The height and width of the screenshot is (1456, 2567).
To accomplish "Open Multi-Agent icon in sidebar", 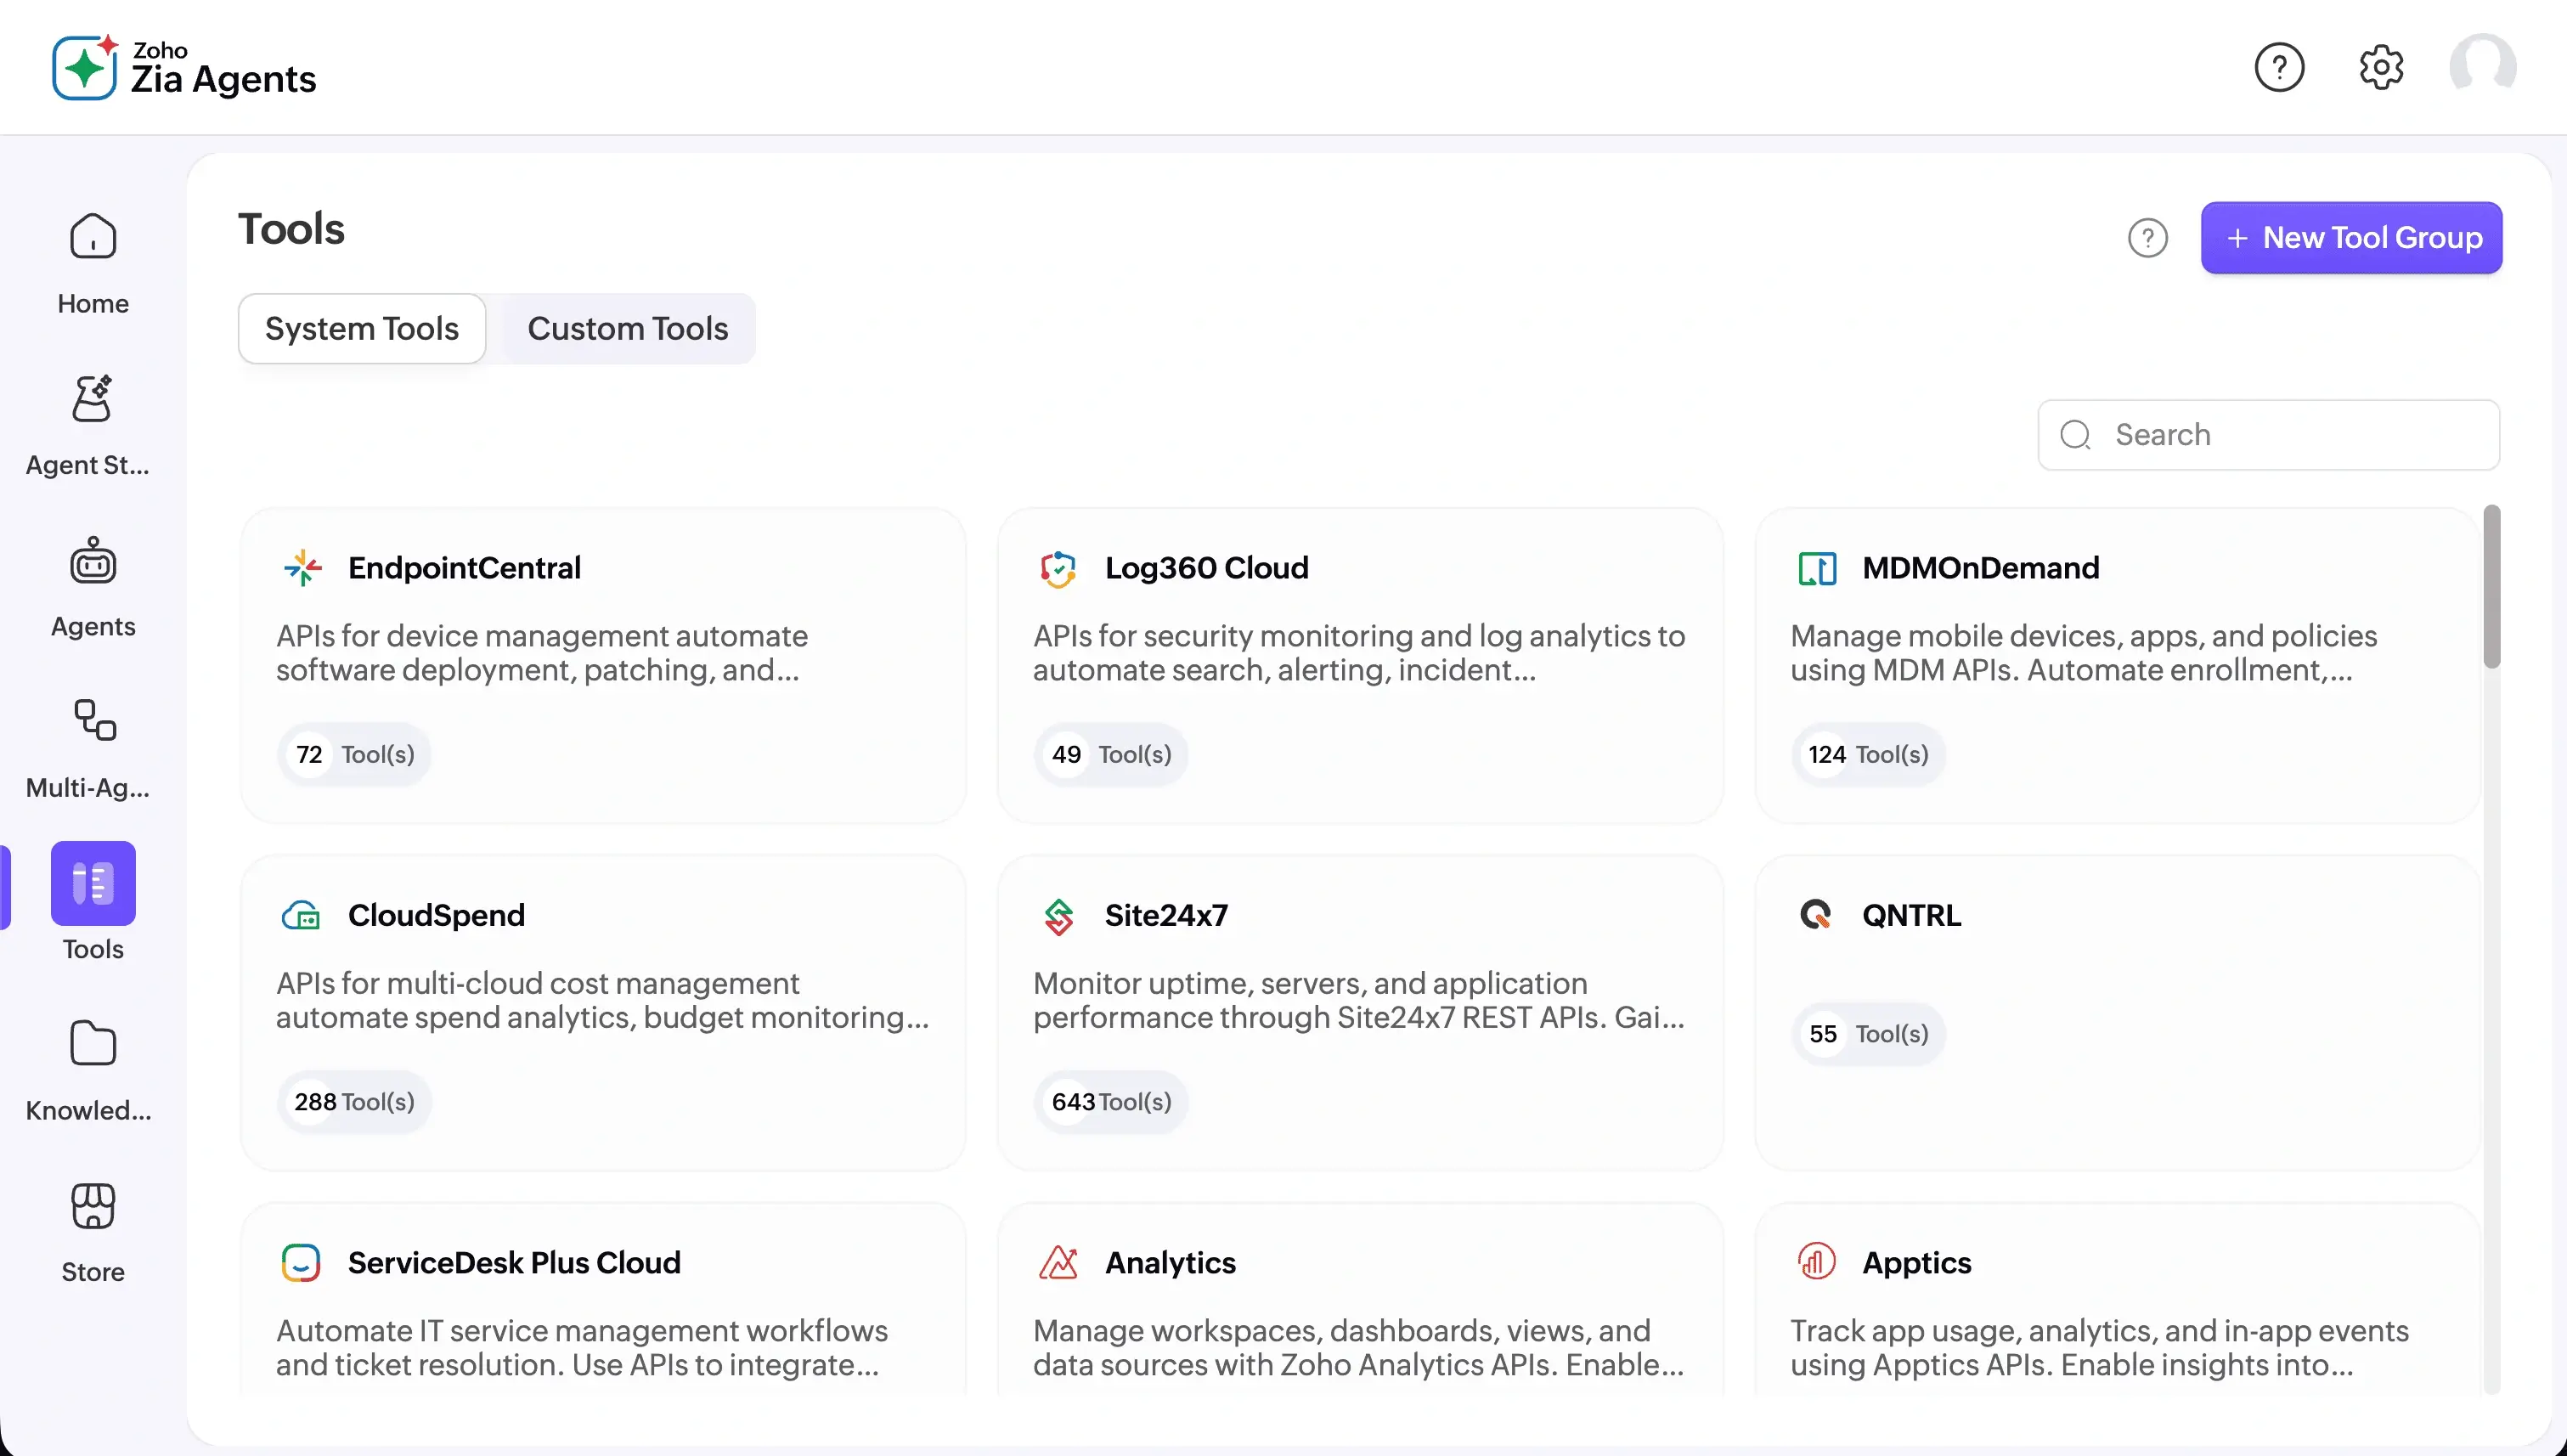I will [x=95, y=720].
